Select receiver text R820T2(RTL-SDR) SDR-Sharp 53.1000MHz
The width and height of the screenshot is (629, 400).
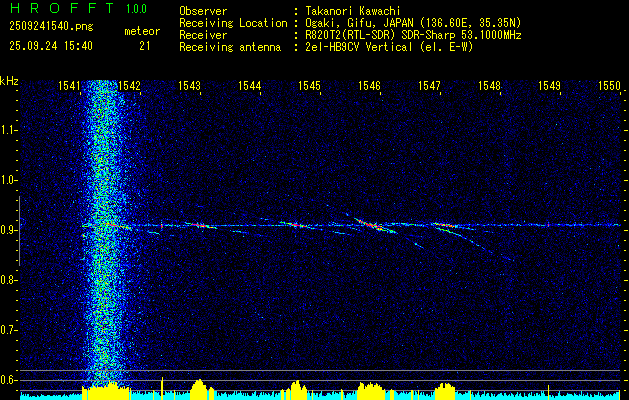click(x=413, y=35)
